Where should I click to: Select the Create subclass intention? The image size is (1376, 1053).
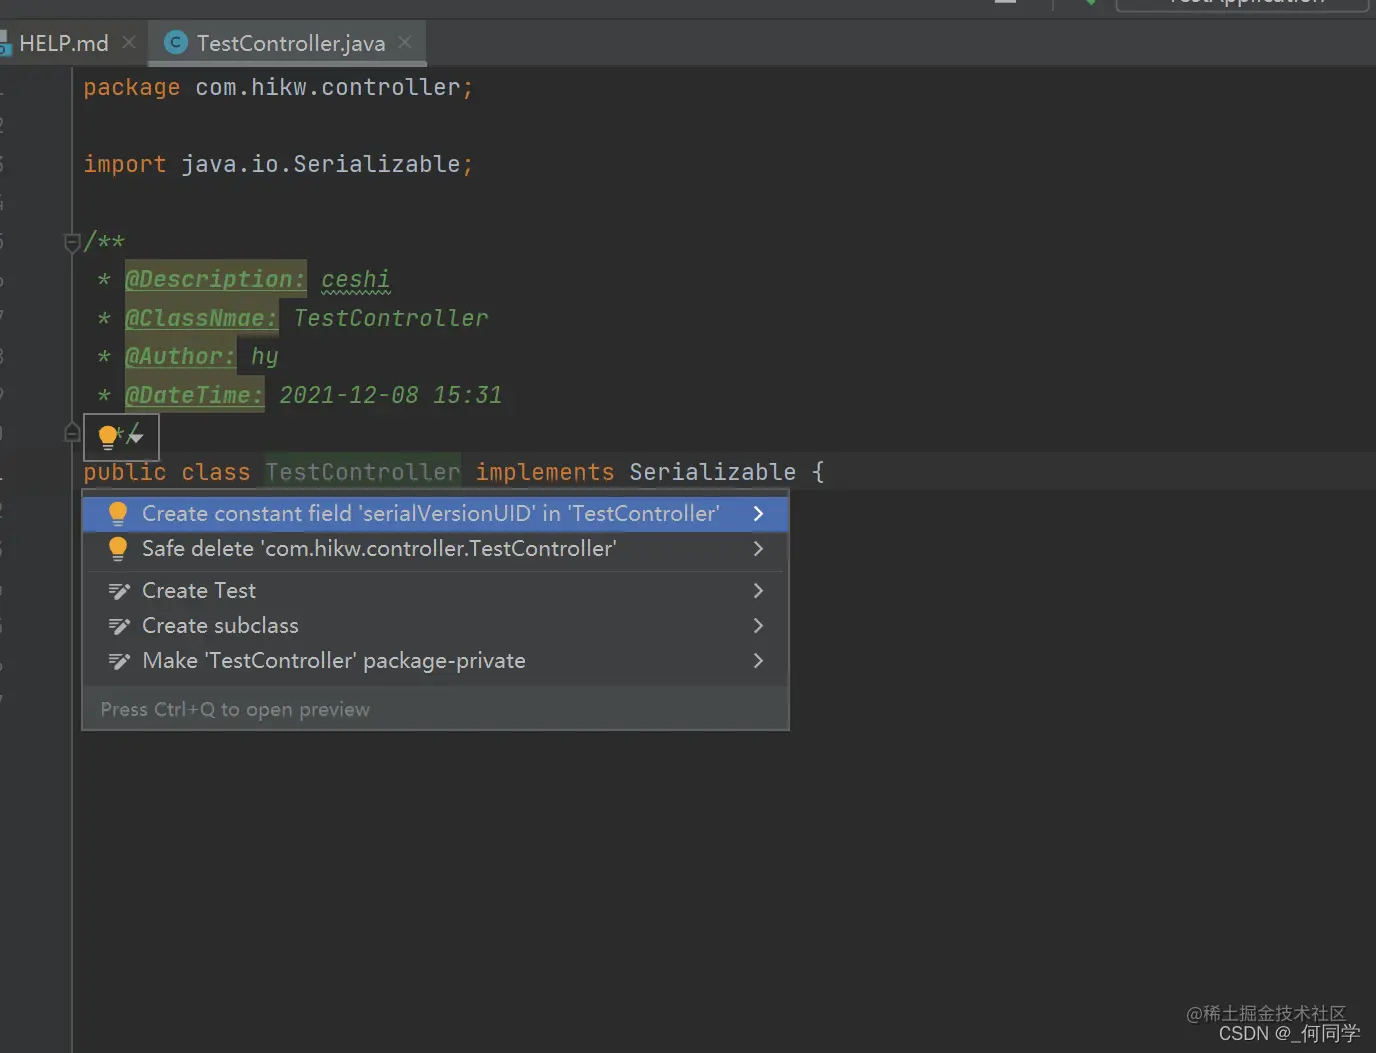click(x=435, y=625)
